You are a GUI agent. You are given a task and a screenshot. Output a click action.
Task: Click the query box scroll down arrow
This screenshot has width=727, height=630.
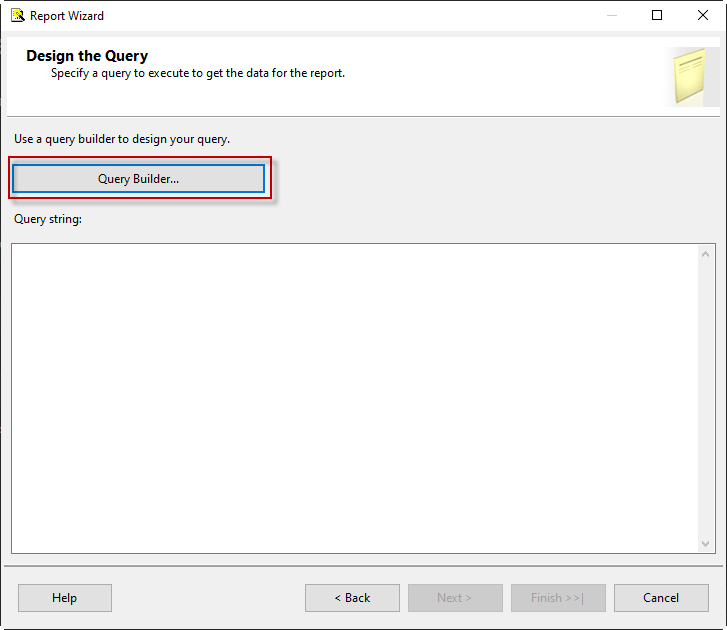(705, 543)
